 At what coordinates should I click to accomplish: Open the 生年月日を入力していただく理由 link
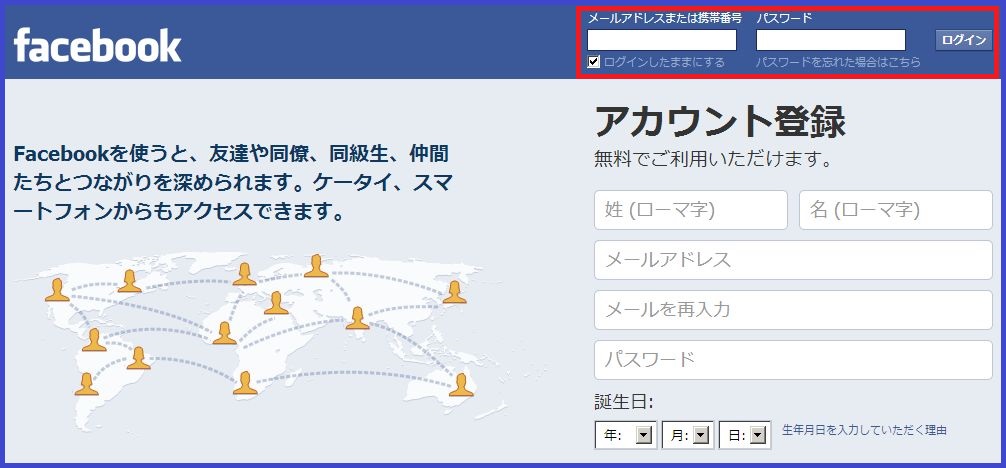[x=864, y=430]
